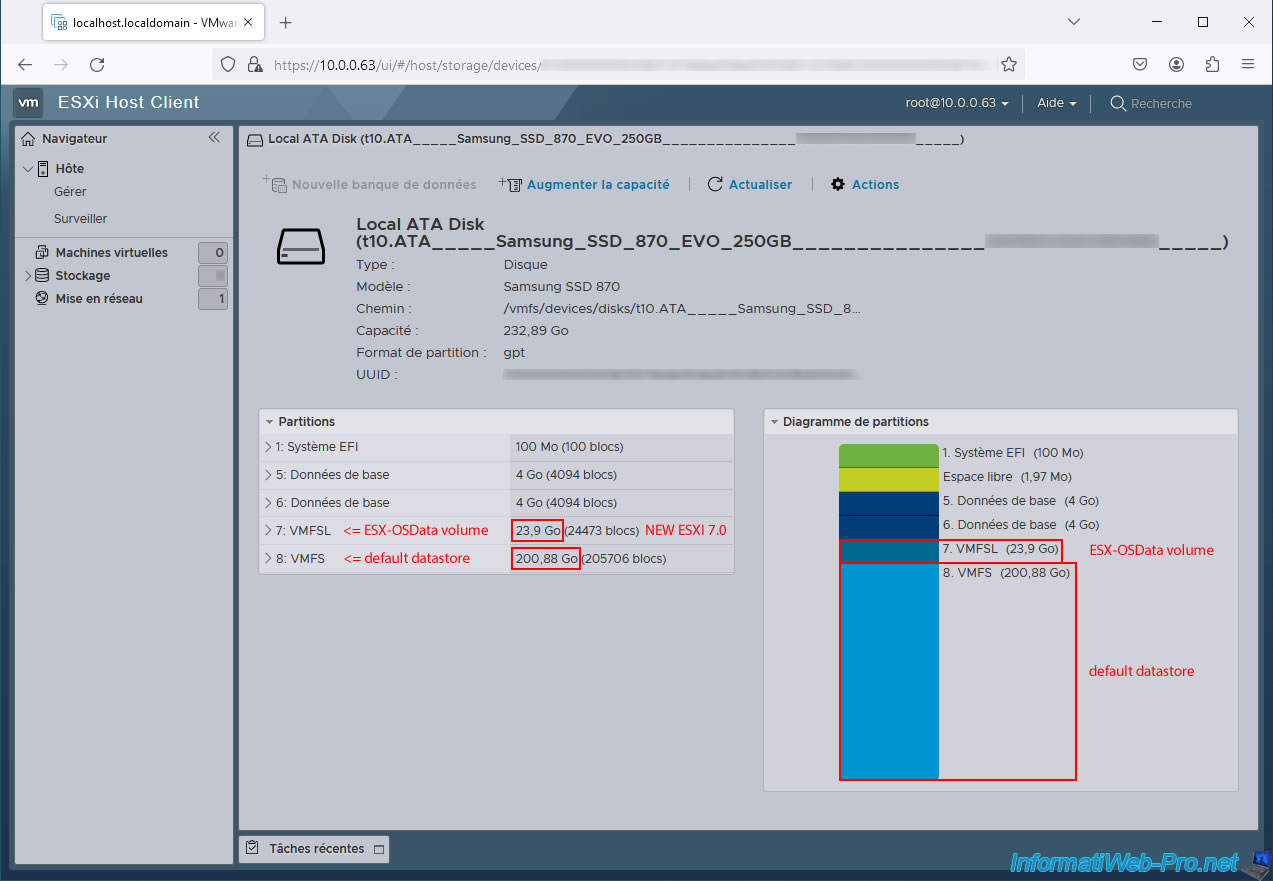Expand partition 1: Système EFI row
Screen dimensions: 1273x881
pyautogui.click(x=268, y=447)
